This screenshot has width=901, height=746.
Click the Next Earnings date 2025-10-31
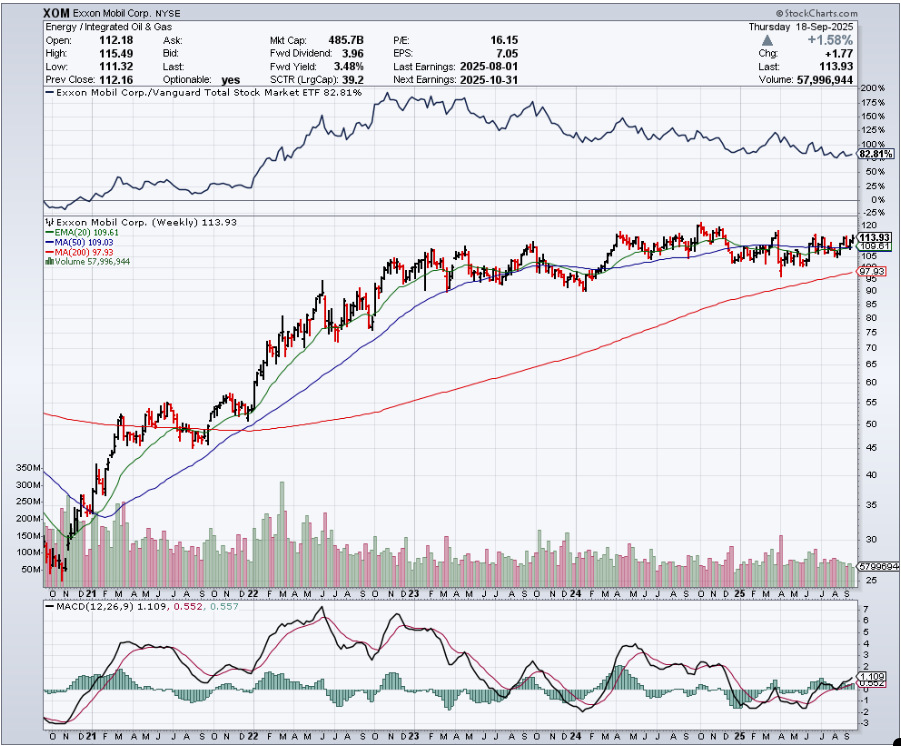(x=489, y=80)
